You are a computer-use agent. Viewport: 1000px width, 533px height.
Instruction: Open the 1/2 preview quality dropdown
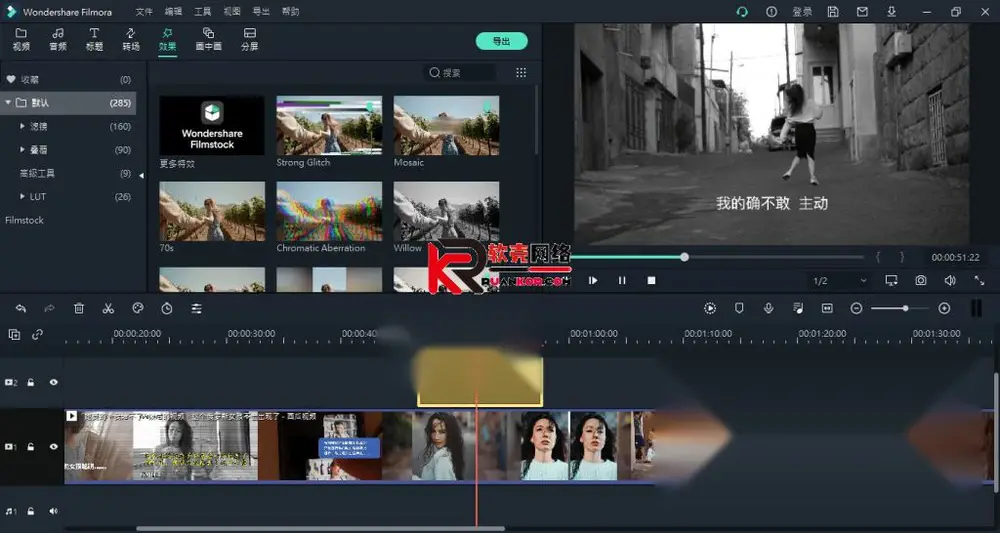839,281
